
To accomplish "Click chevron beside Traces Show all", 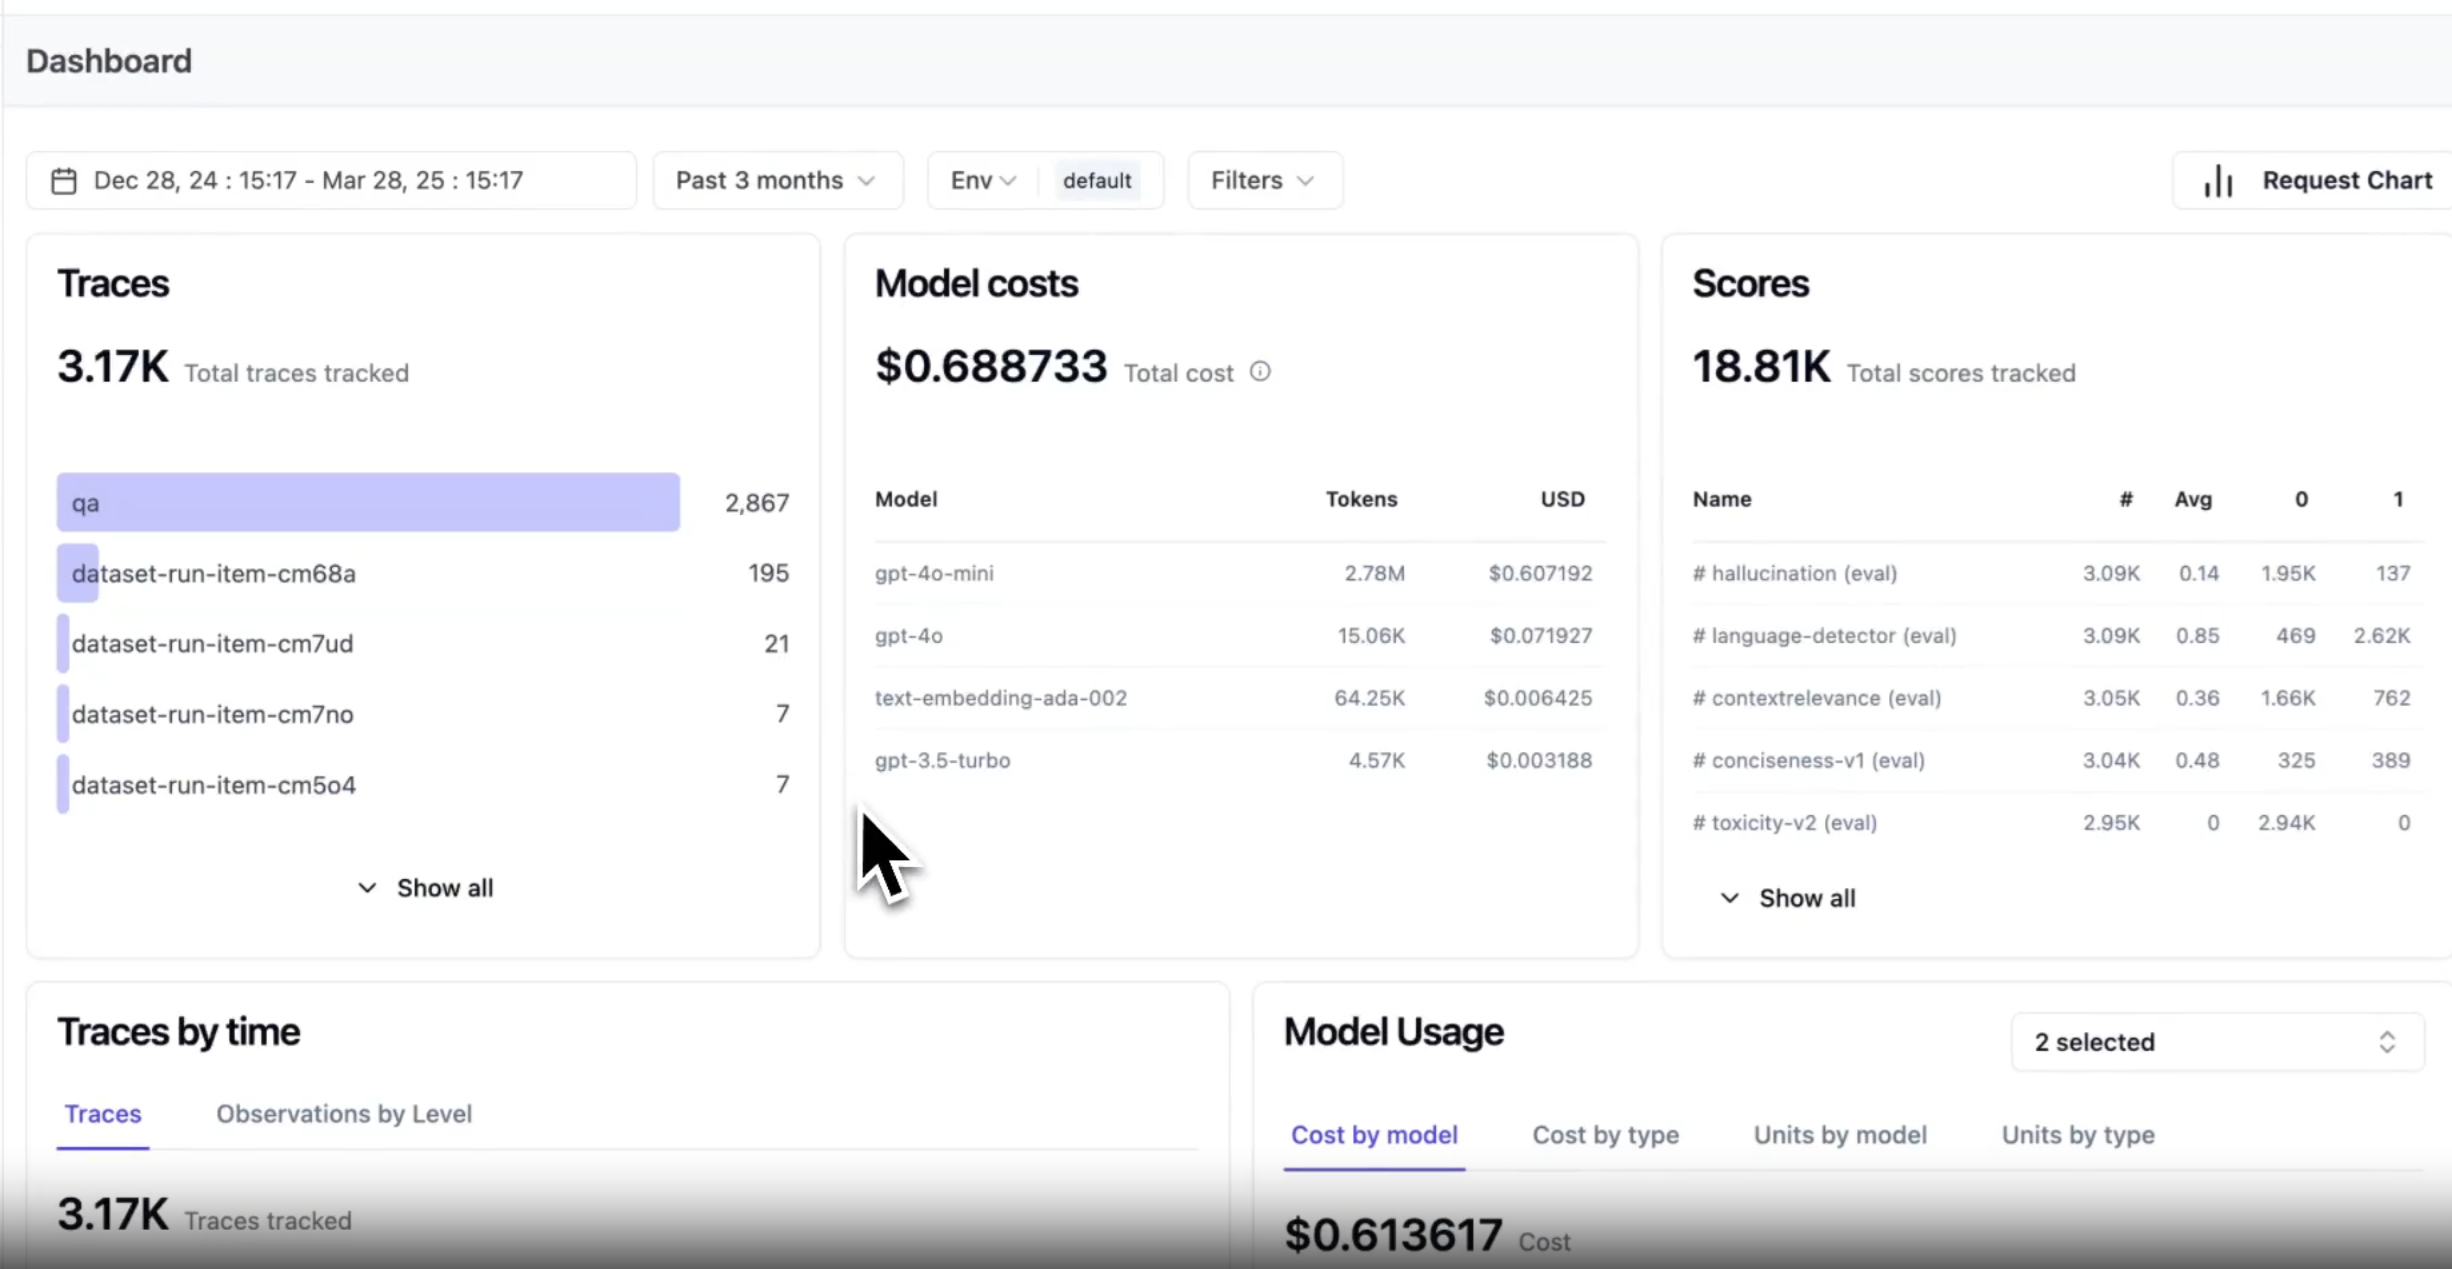I will click(367, 888).
